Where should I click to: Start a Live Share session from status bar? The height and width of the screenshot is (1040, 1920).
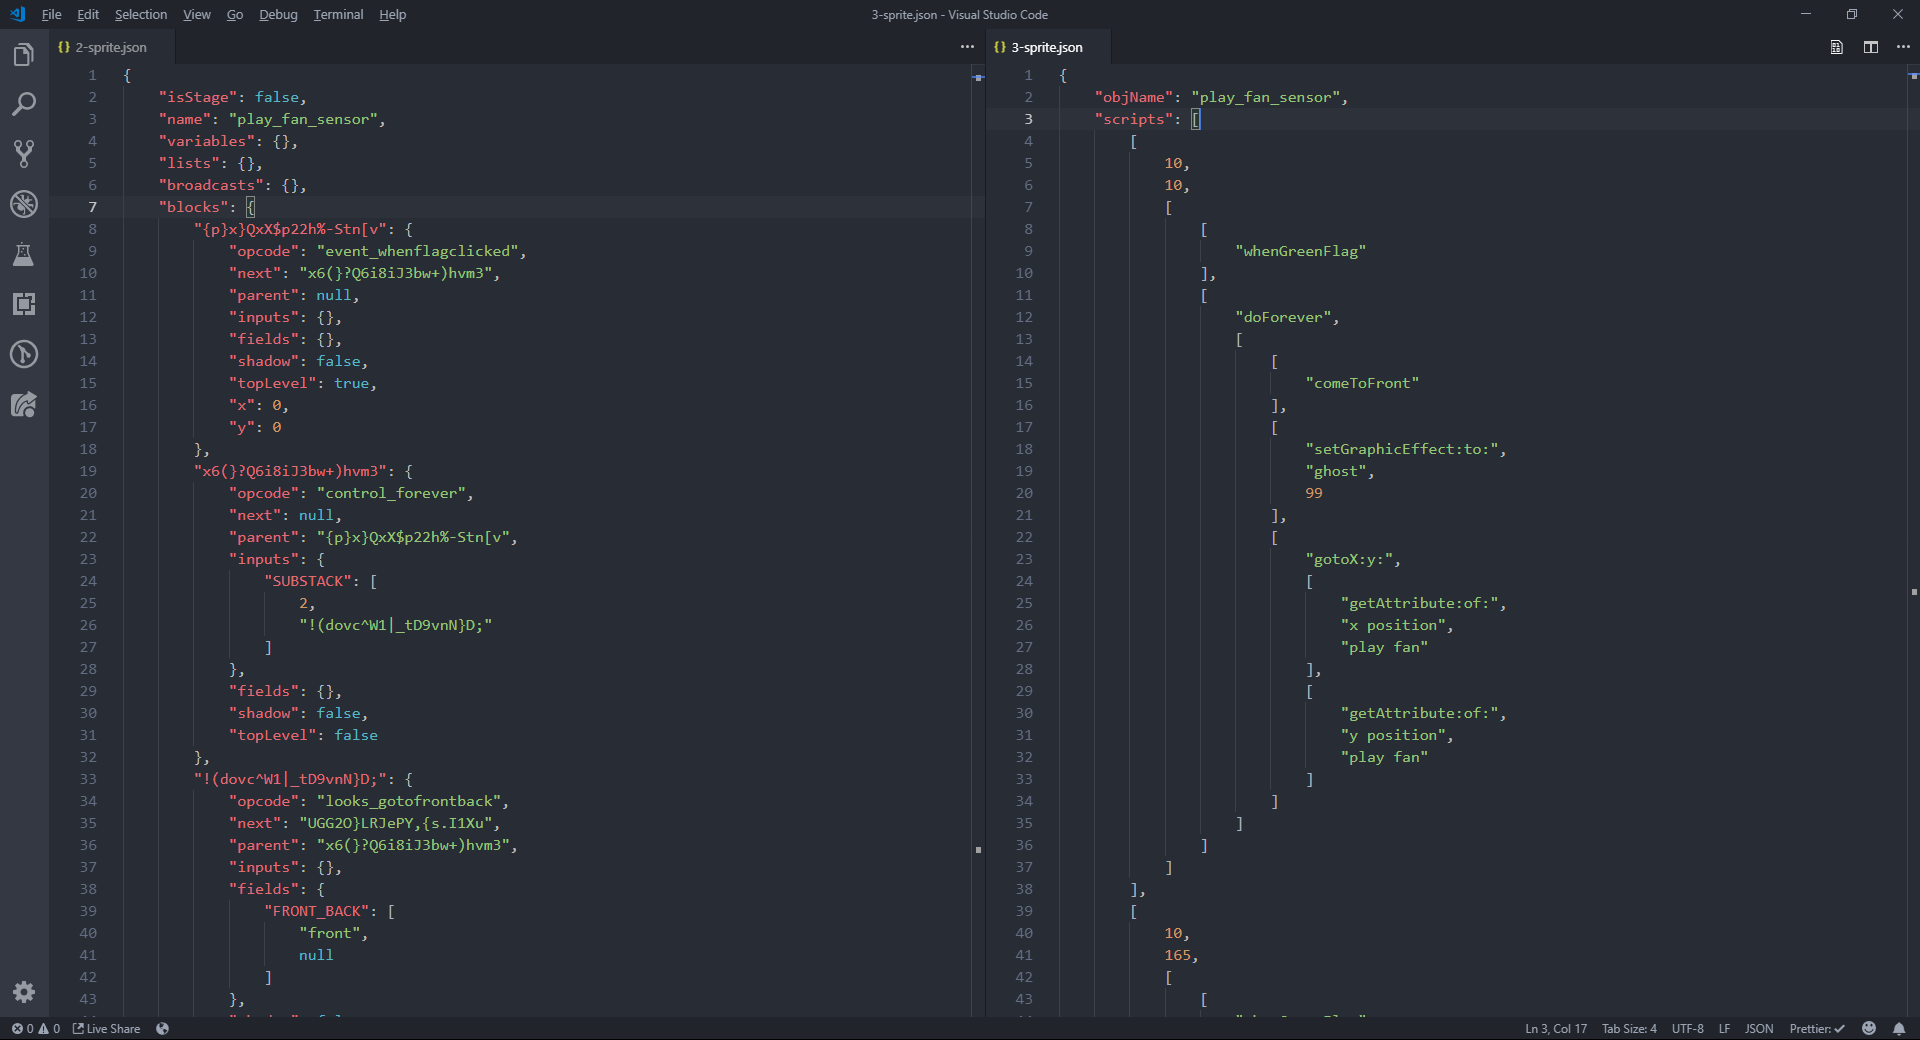106,1029
